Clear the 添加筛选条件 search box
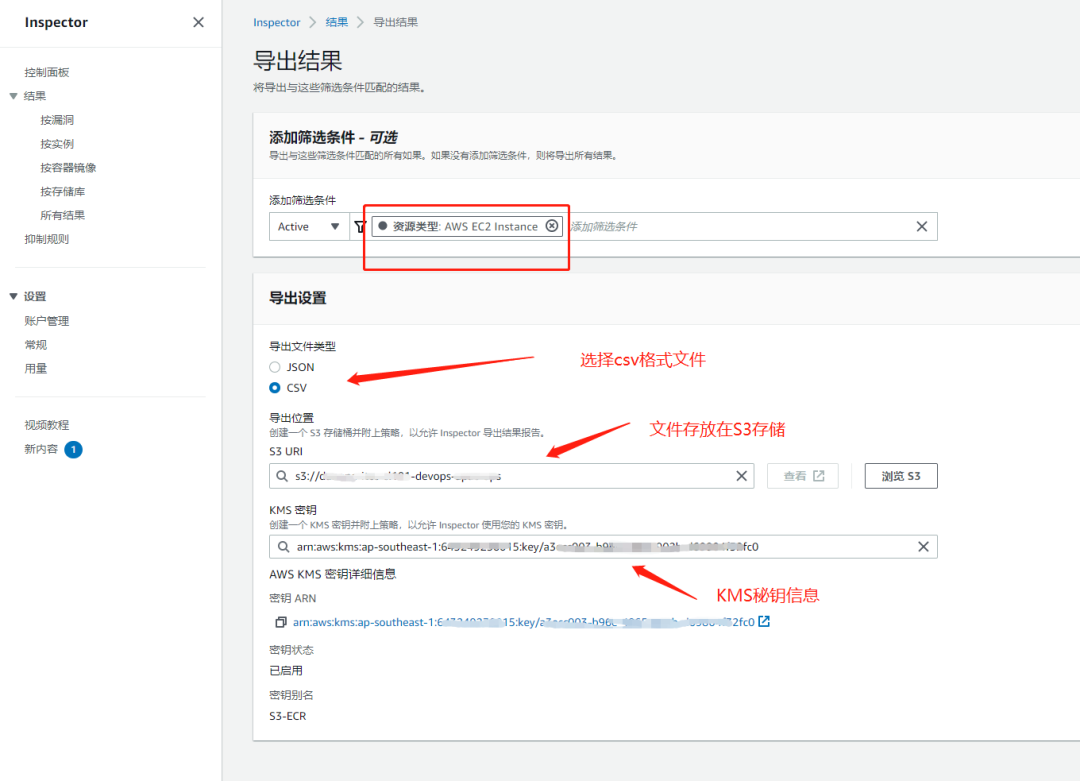Screen dimensions: 1080x781 [921, 226]
